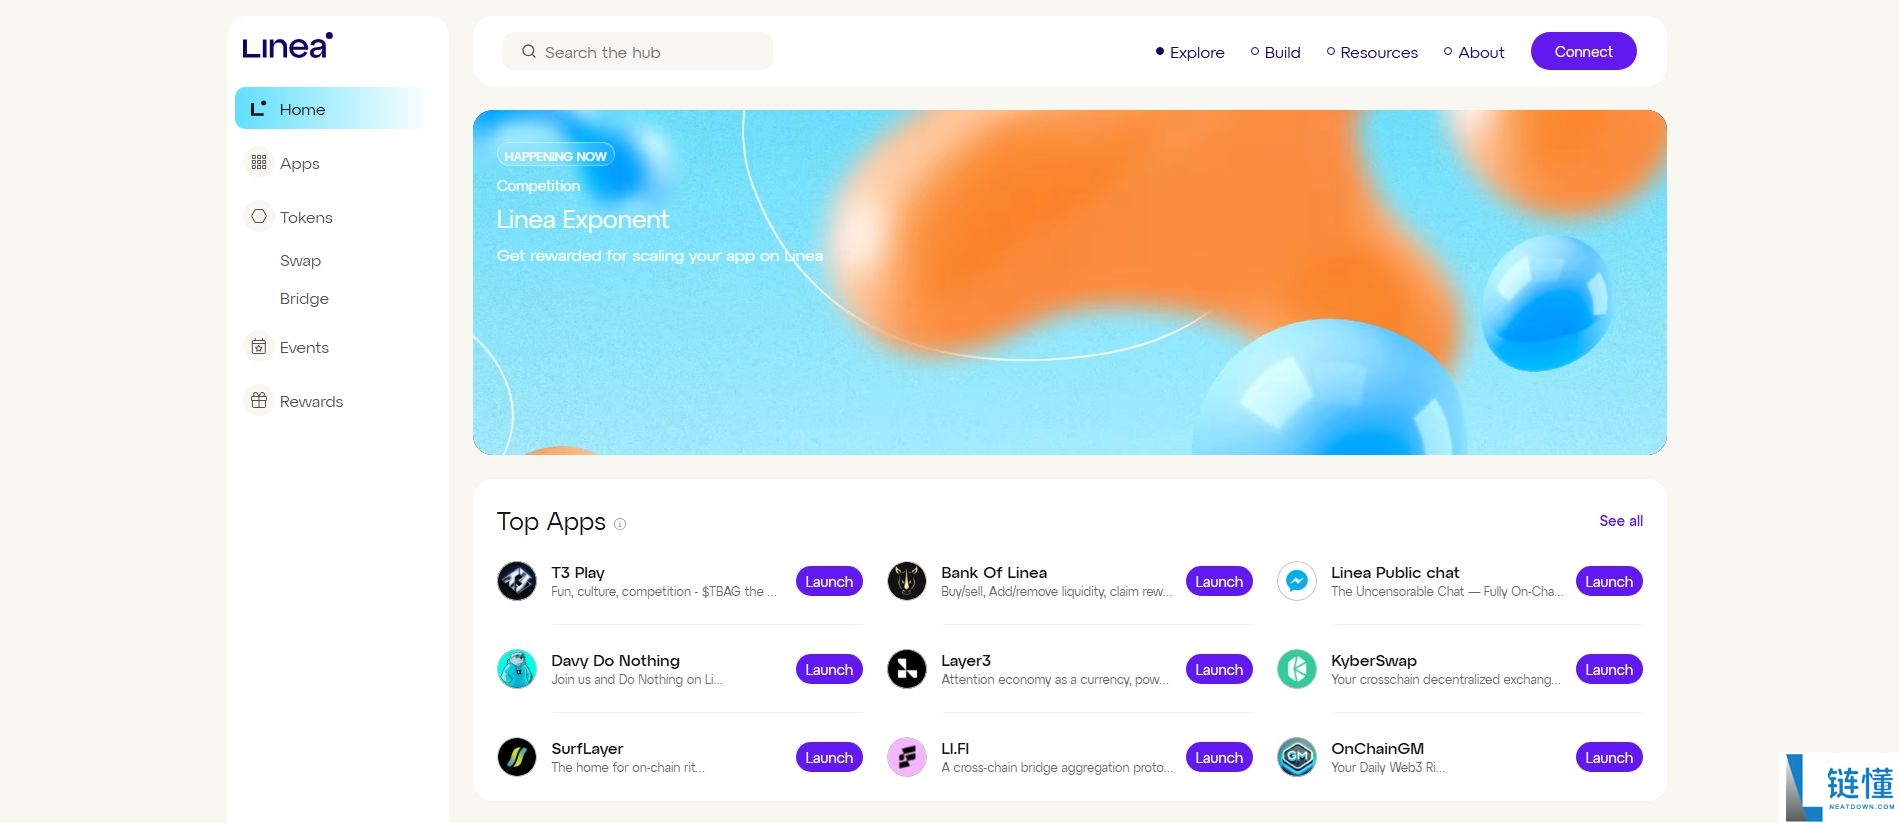Viewport: 1899px width, 823px height.
Task: Launch the Layer3 app
Action: click(x=1219, y=669)
